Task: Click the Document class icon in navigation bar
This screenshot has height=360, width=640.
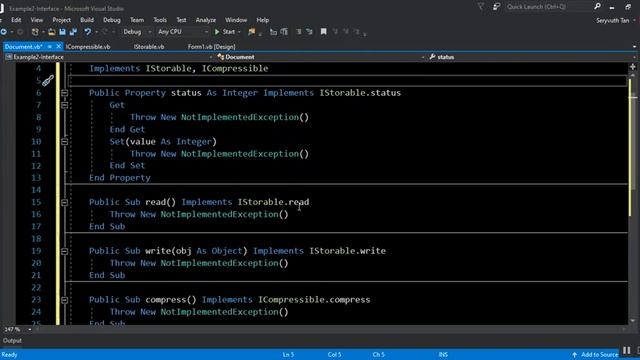Action: [220, 57]
